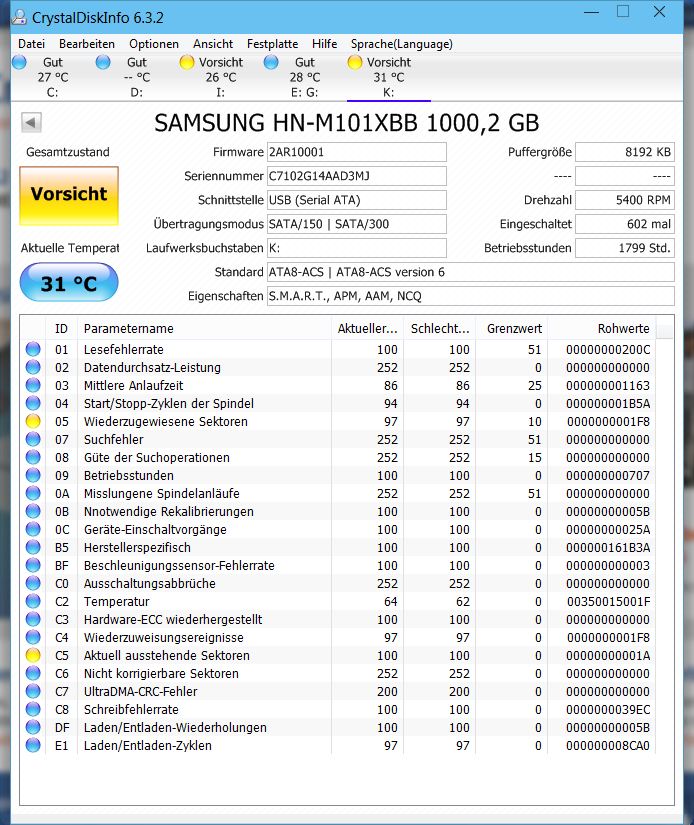Click the status dot for Ausschaltungsabbrüche

coord(33,583)
